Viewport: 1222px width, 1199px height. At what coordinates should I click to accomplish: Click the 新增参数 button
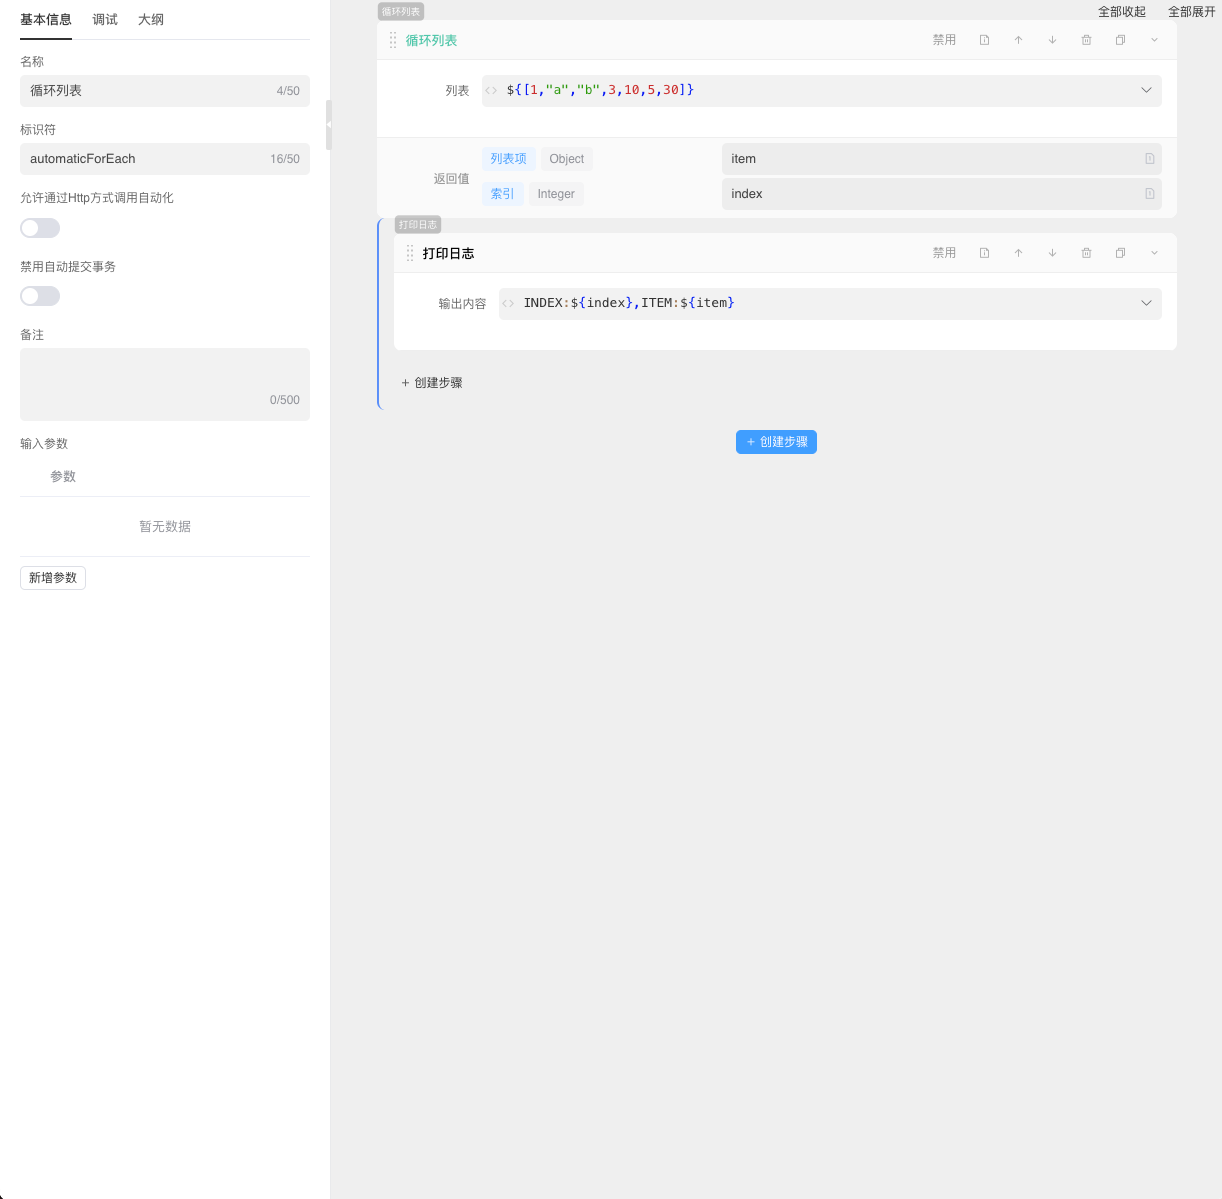(x=53, y=578)
